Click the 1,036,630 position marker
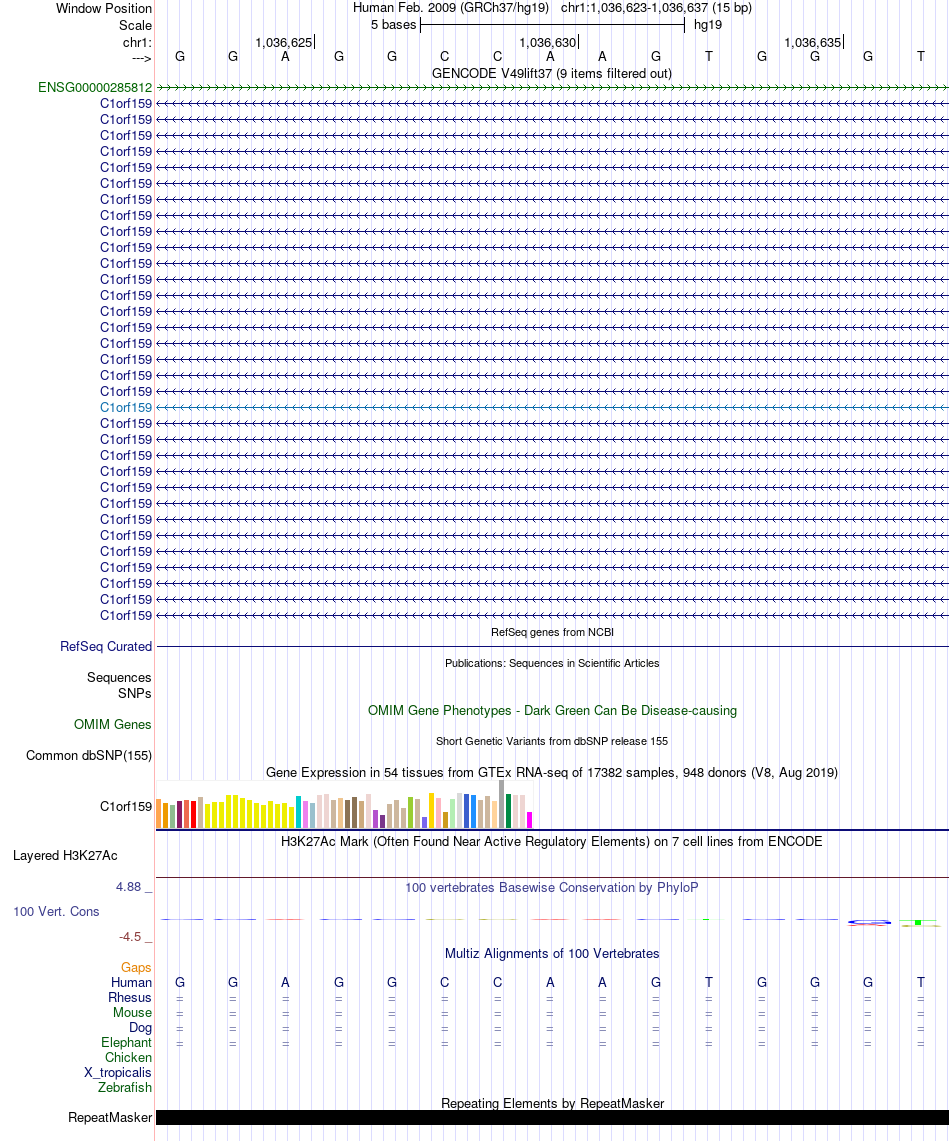The width and height of the screenshot is (950, 1141). pos(548,42)
